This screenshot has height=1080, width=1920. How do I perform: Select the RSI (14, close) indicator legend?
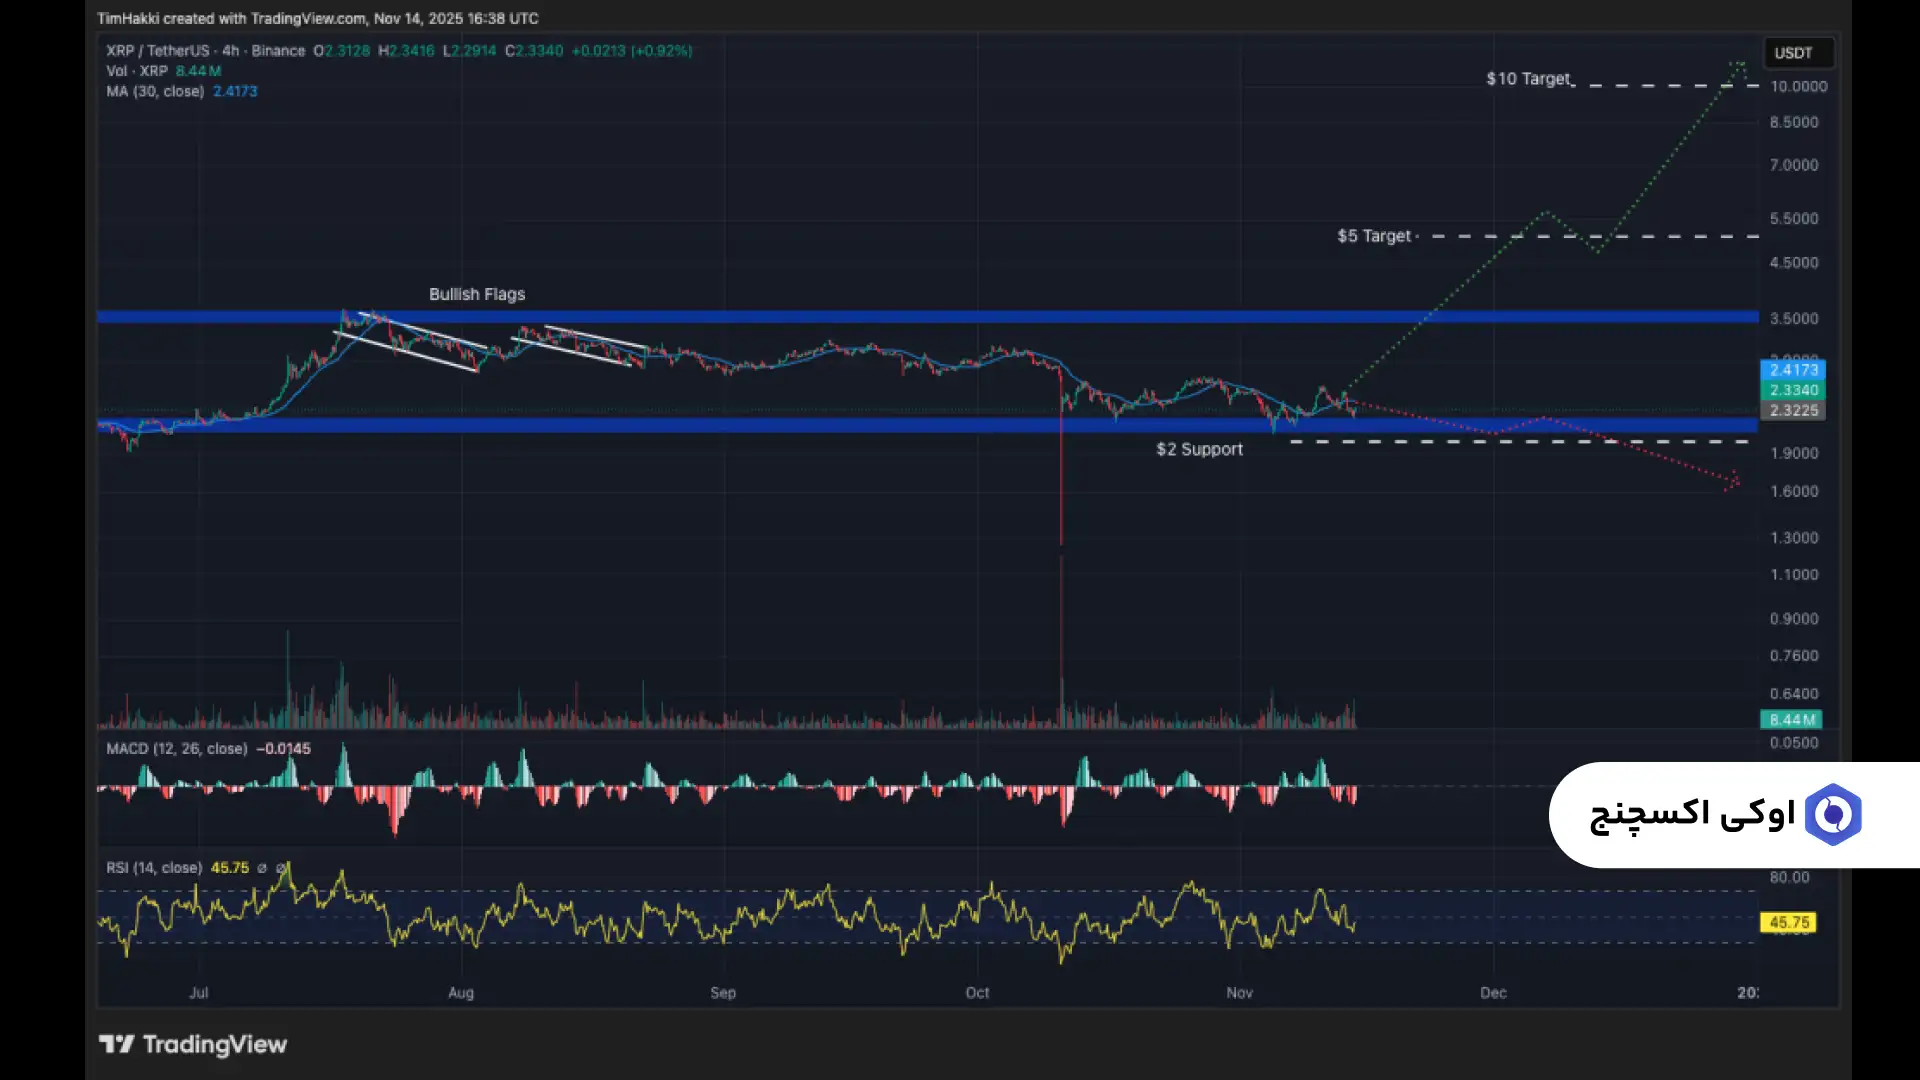[x=154, y=867]
